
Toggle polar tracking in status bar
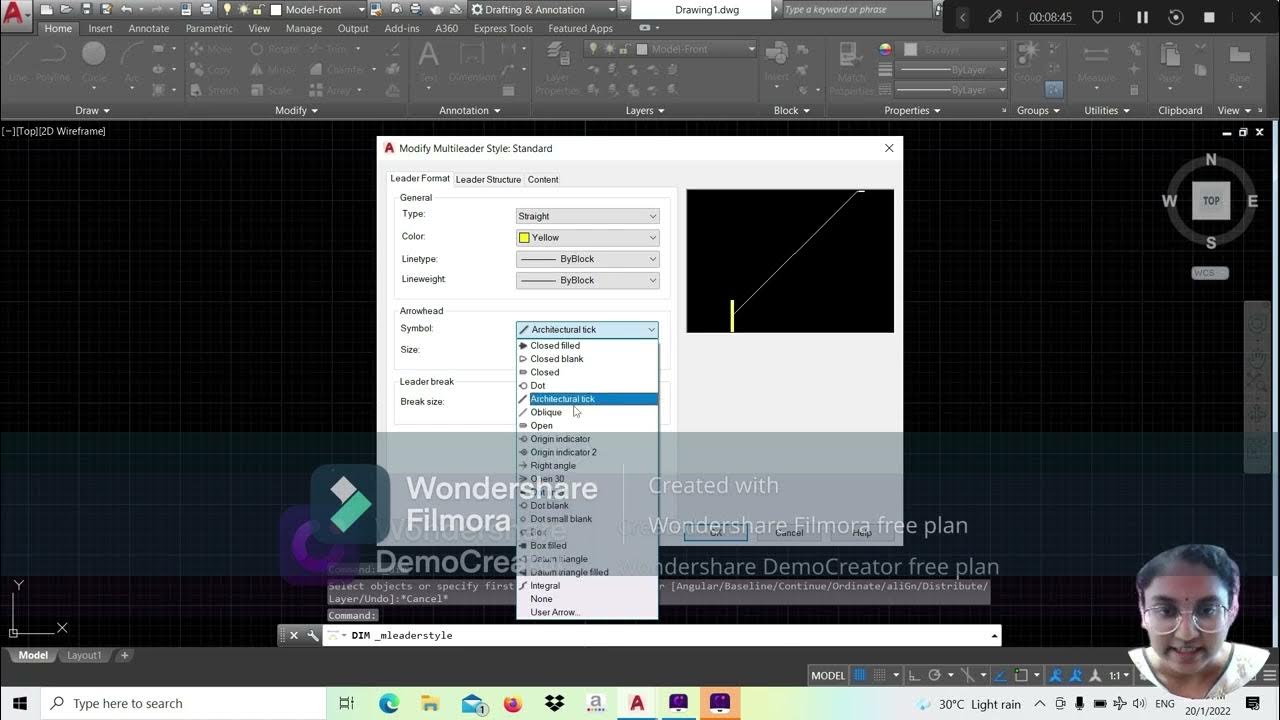pos(934,675)
